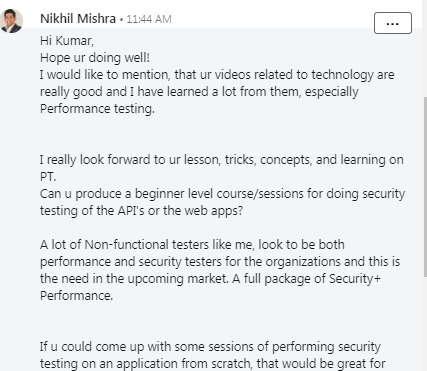Click the standalone 'Performance.' line

click(76, 296)
